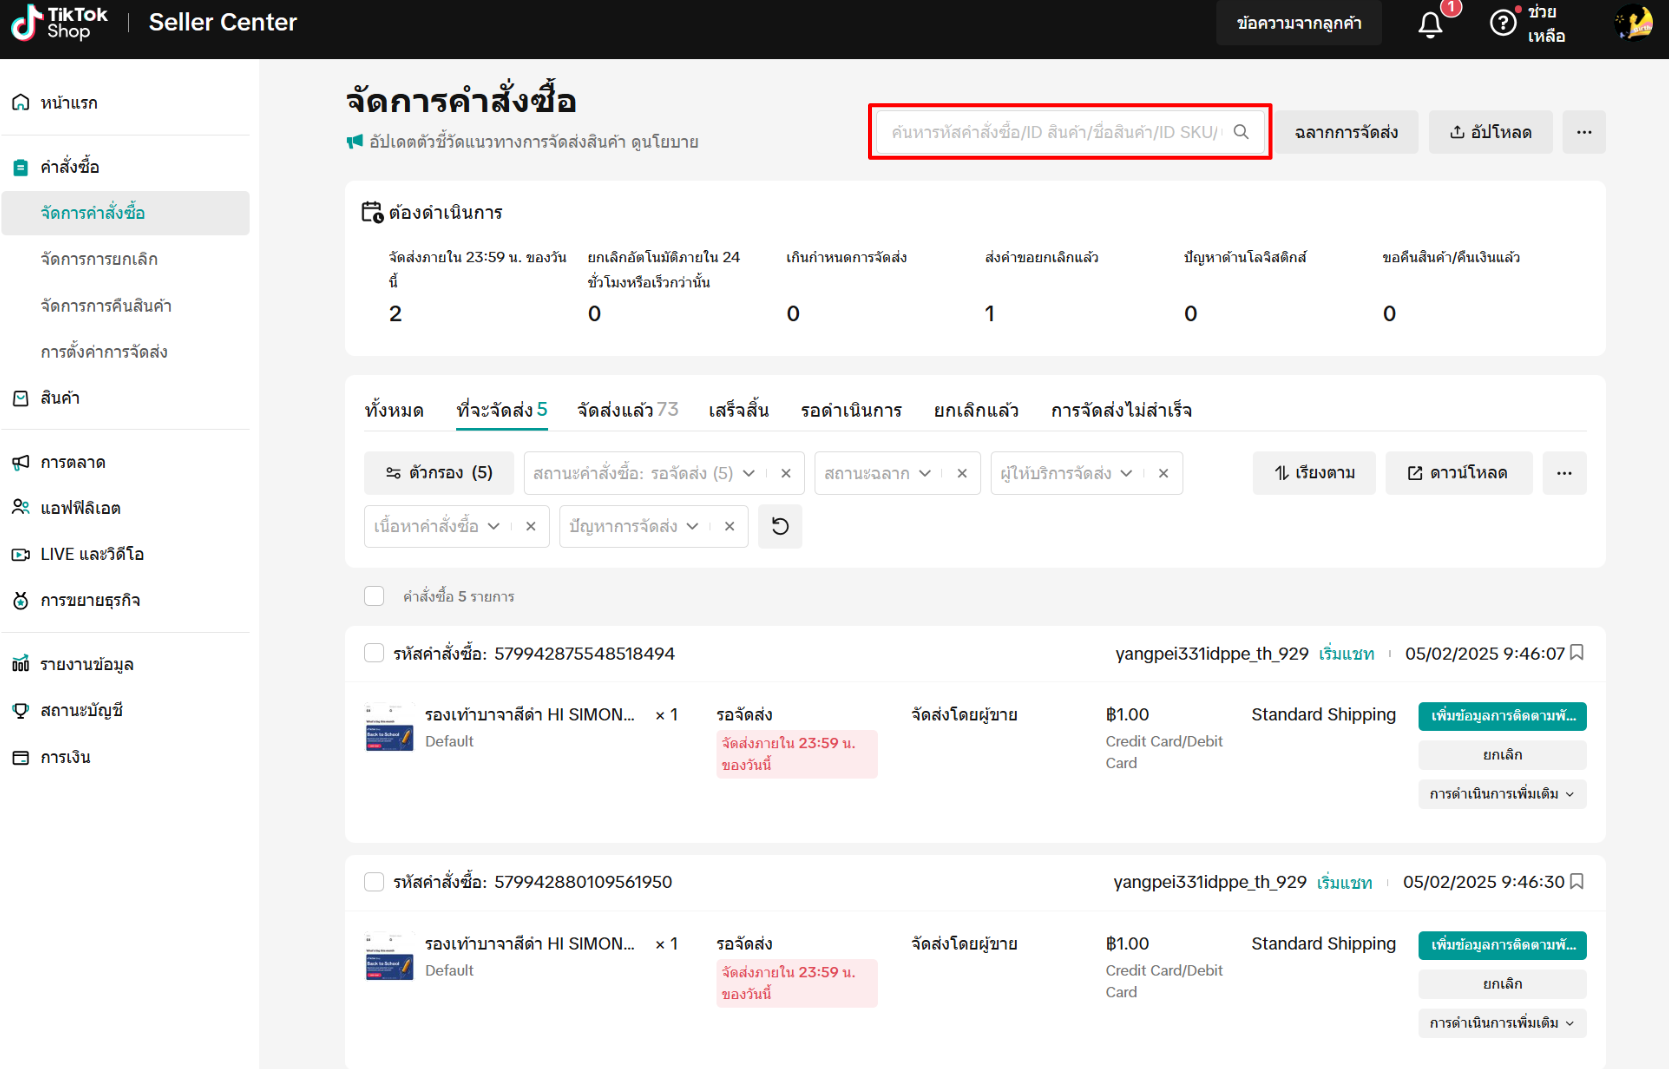Open the เนื้อหาคำสั่งซื้อ filter dropdown
Screen dimensions: 1669x1069
(x=437, y=526)
